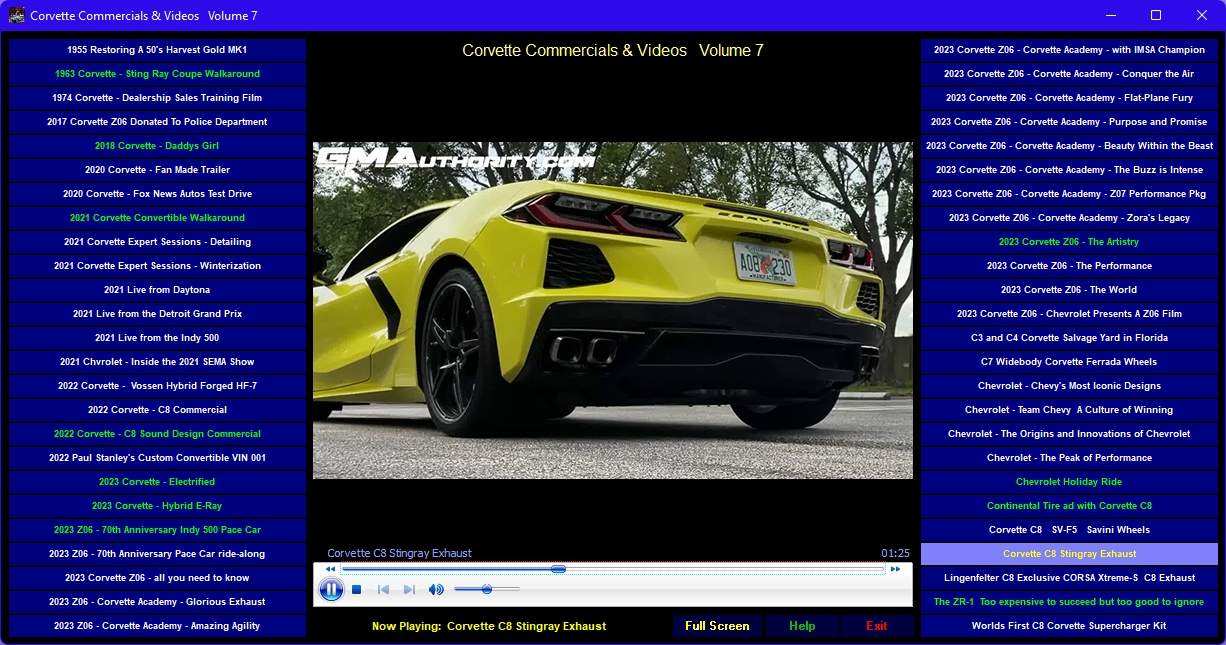The height and width of the screenshot is (645, 1226).
Task: Mute the player volume
Action: (x=436, y=590)
